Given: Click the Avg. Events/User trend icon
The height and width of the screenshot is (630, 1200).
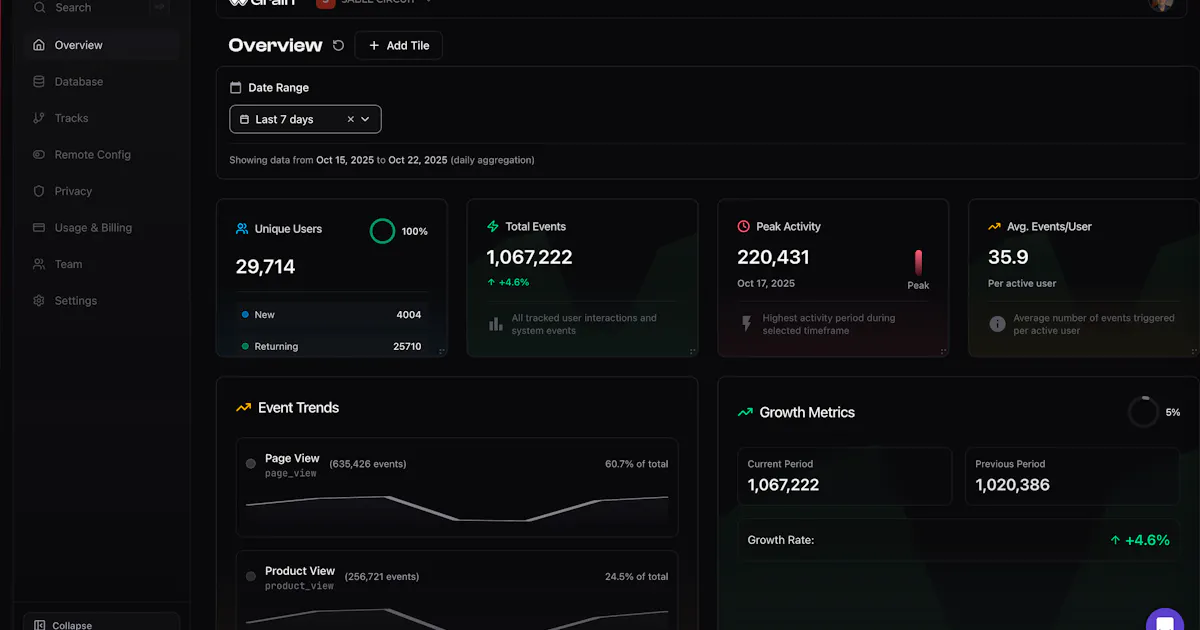Looking at the screenshot, I should [x=995, y=227].
